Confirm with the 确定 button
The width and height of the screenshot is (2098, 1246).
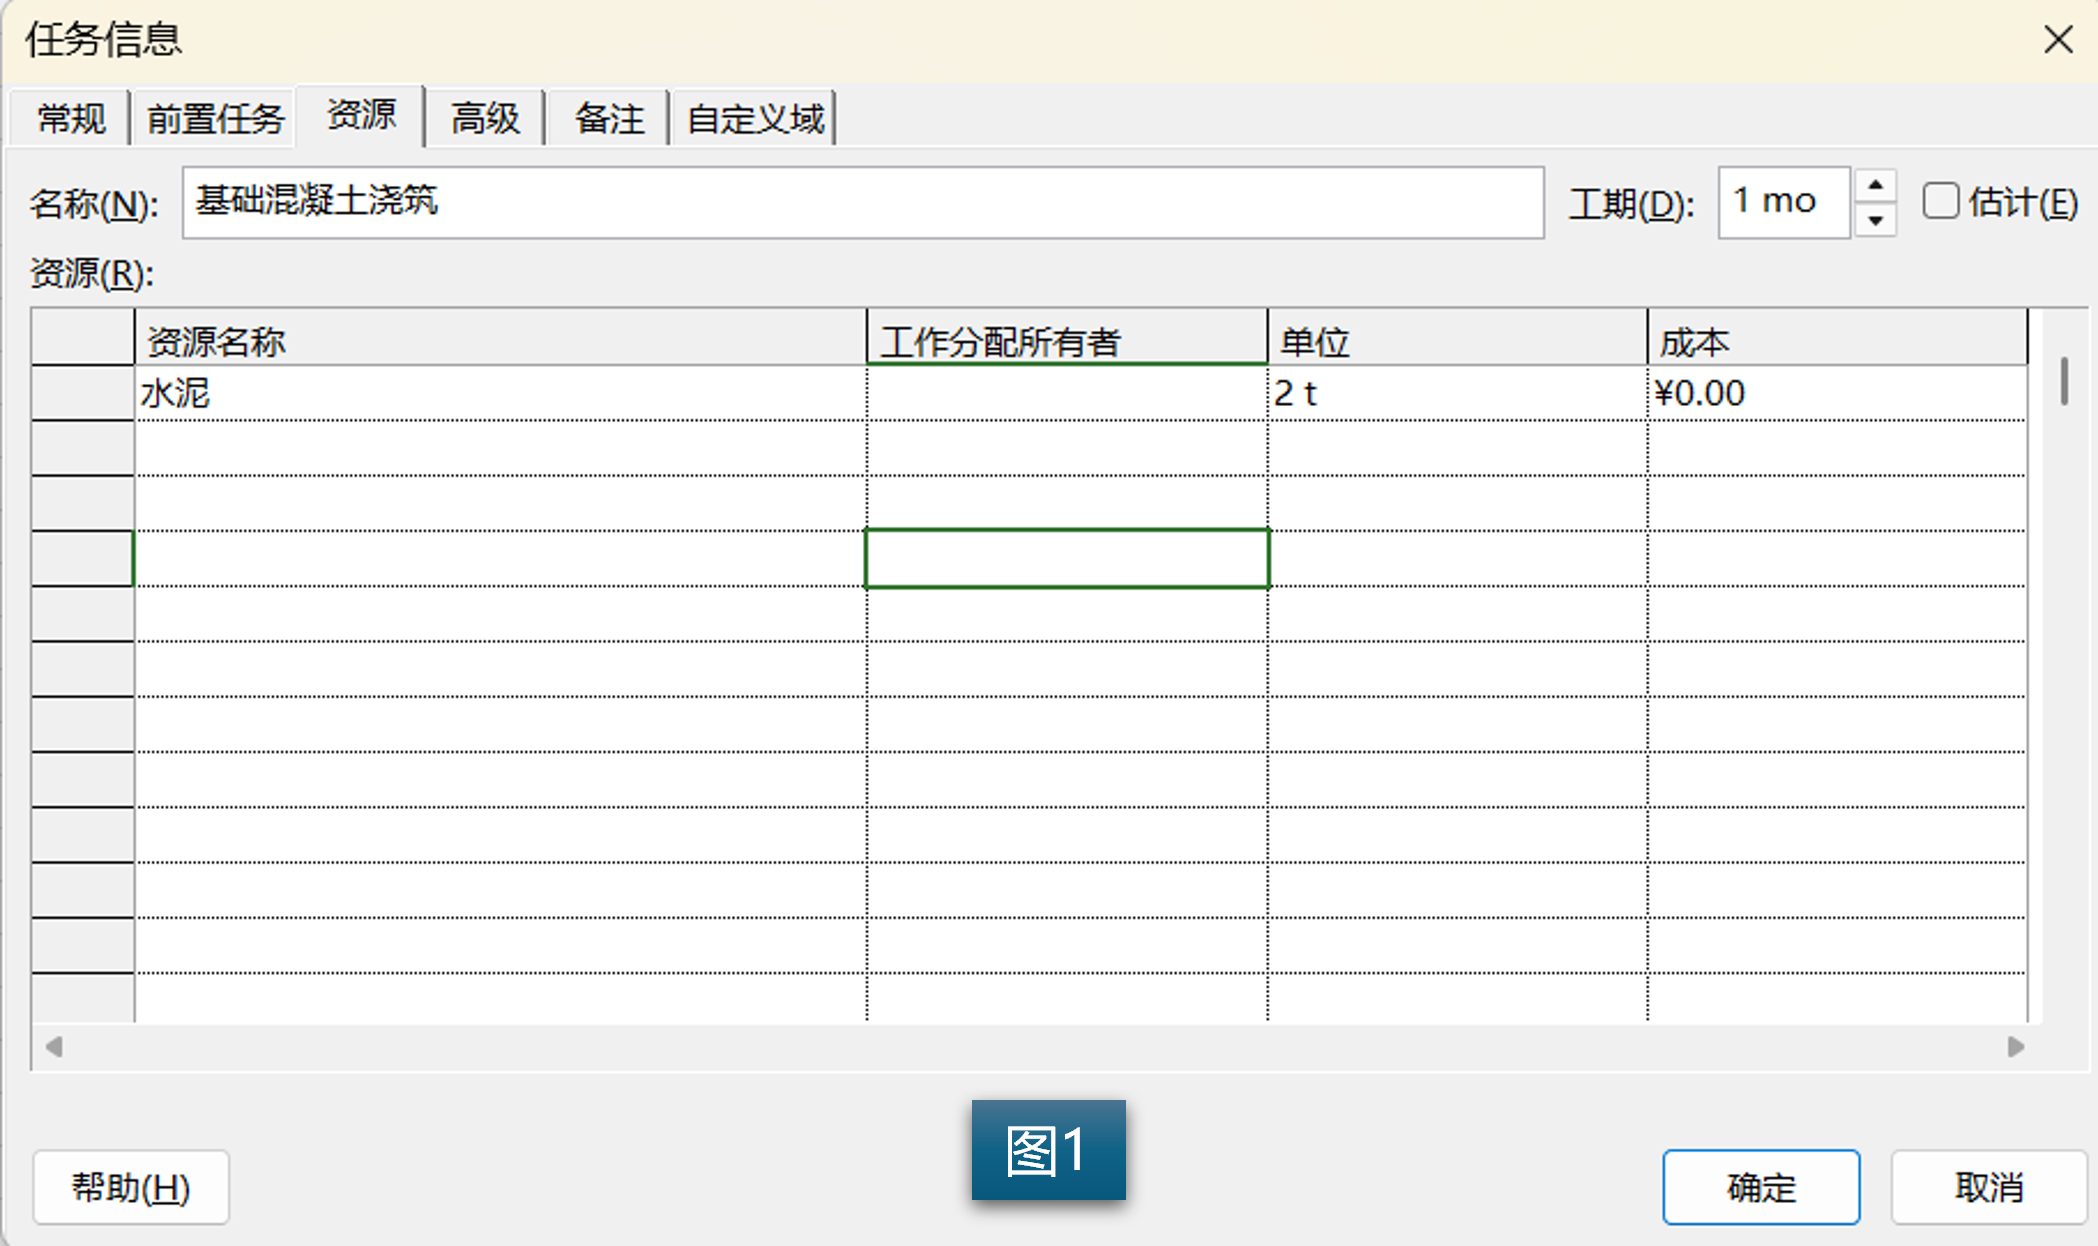(1761, 1187)
